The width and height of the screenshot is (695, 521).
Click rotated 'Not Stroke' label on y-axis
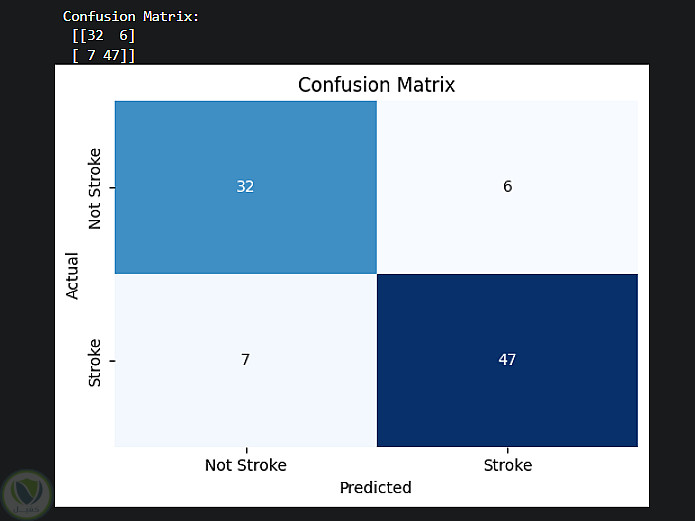click(x=96, y=188)
